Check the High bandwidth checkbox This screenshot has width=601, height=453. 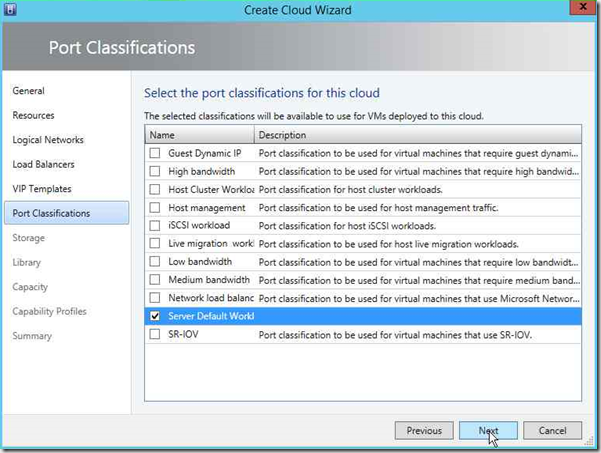(x=155, y=171)
